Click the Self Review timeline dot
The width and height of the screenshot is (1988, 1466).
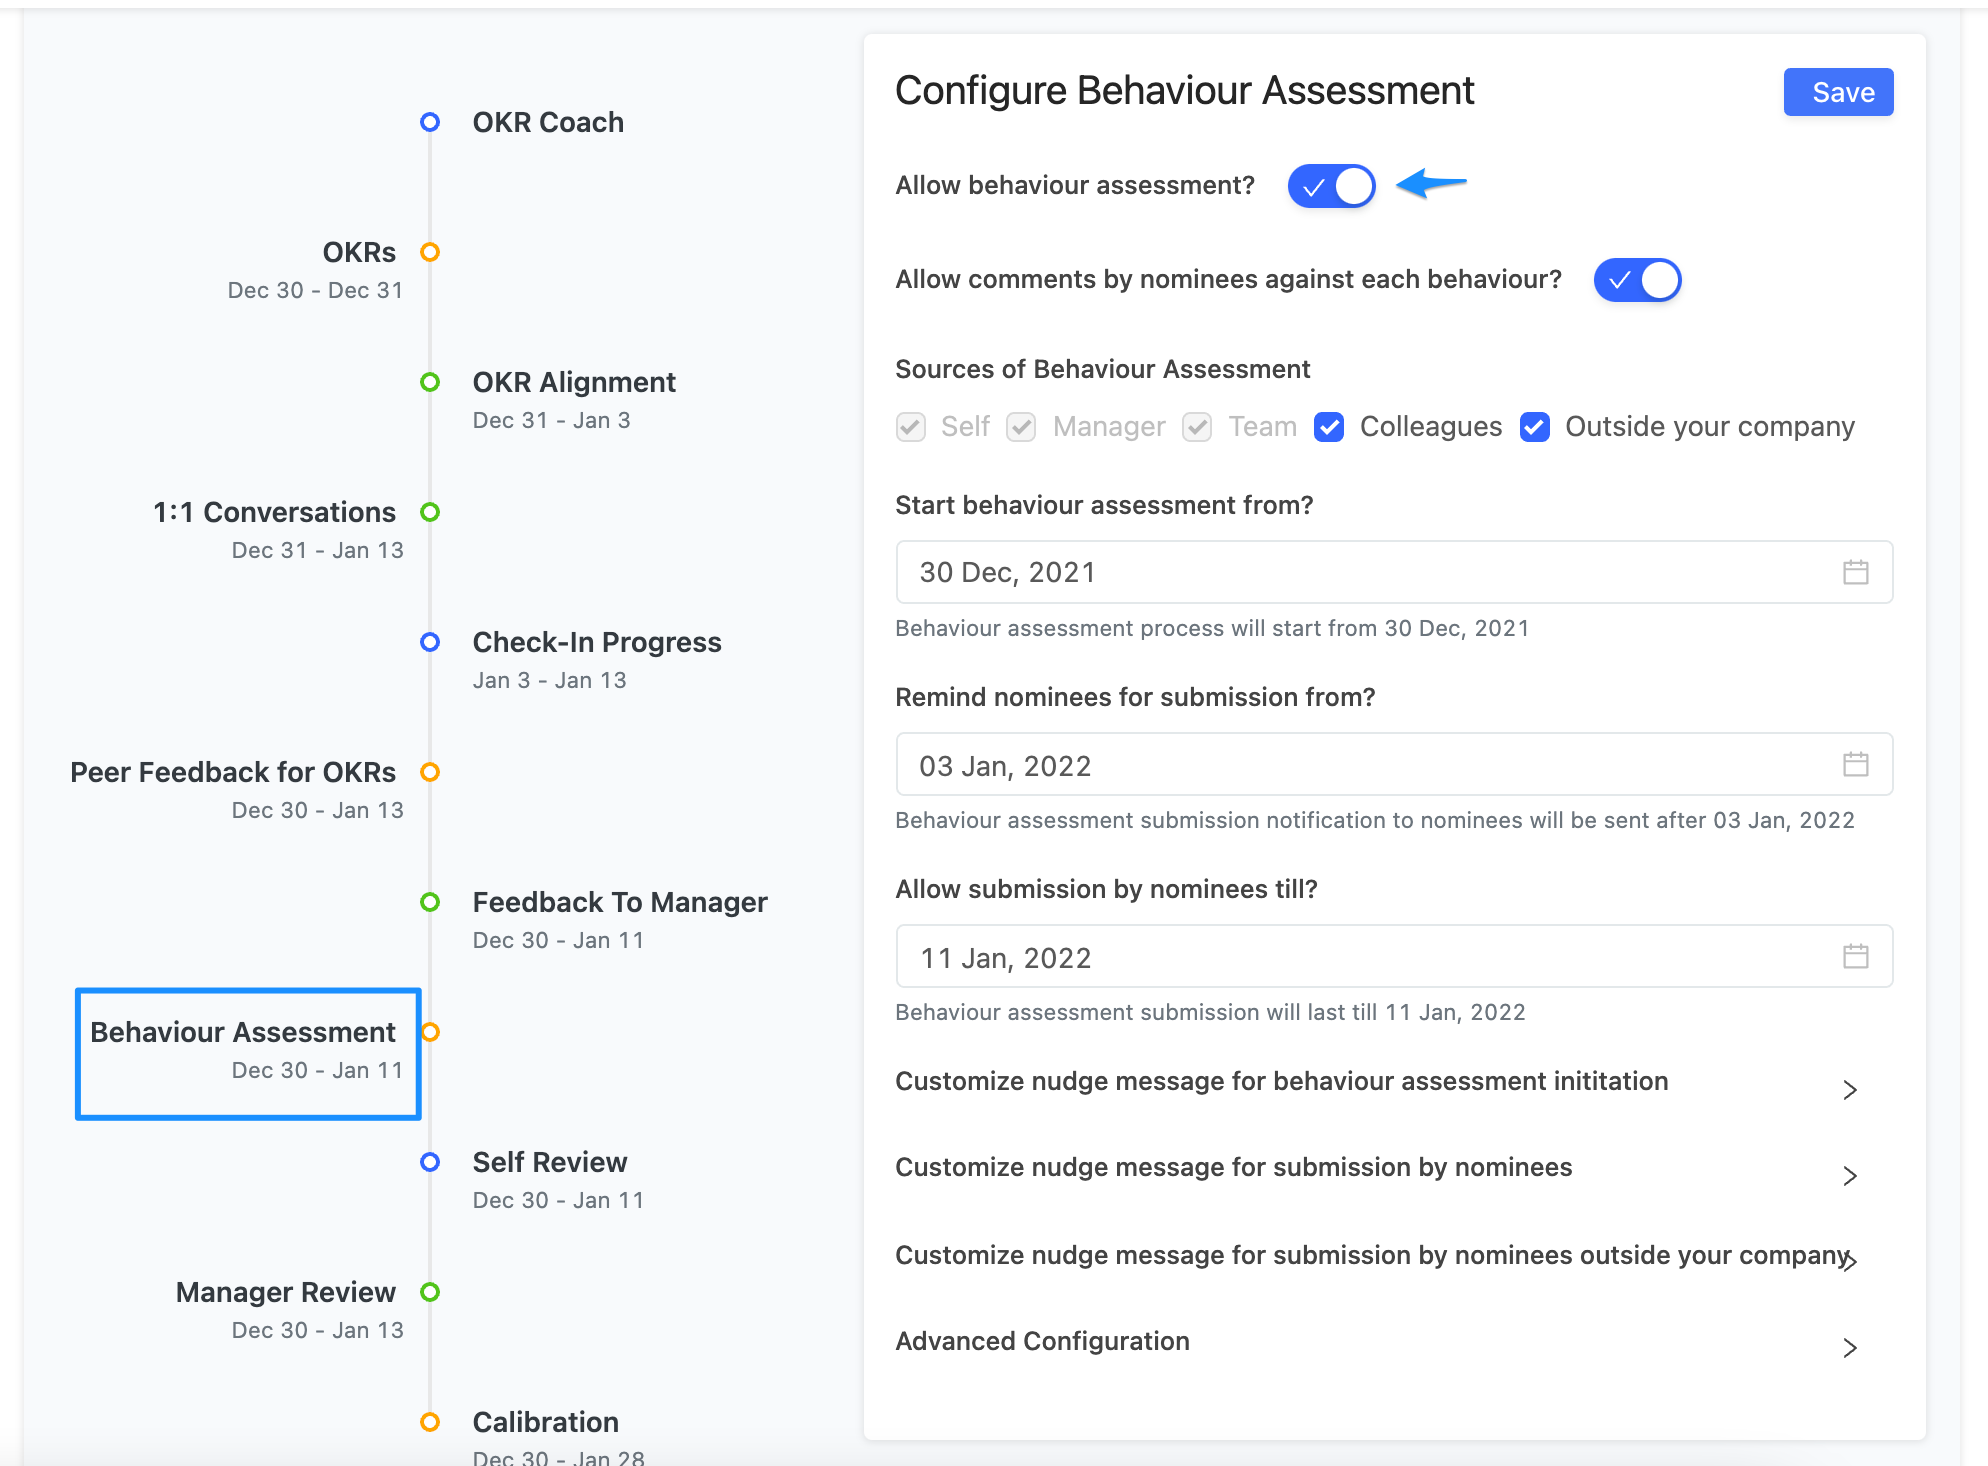point(430,1162)
